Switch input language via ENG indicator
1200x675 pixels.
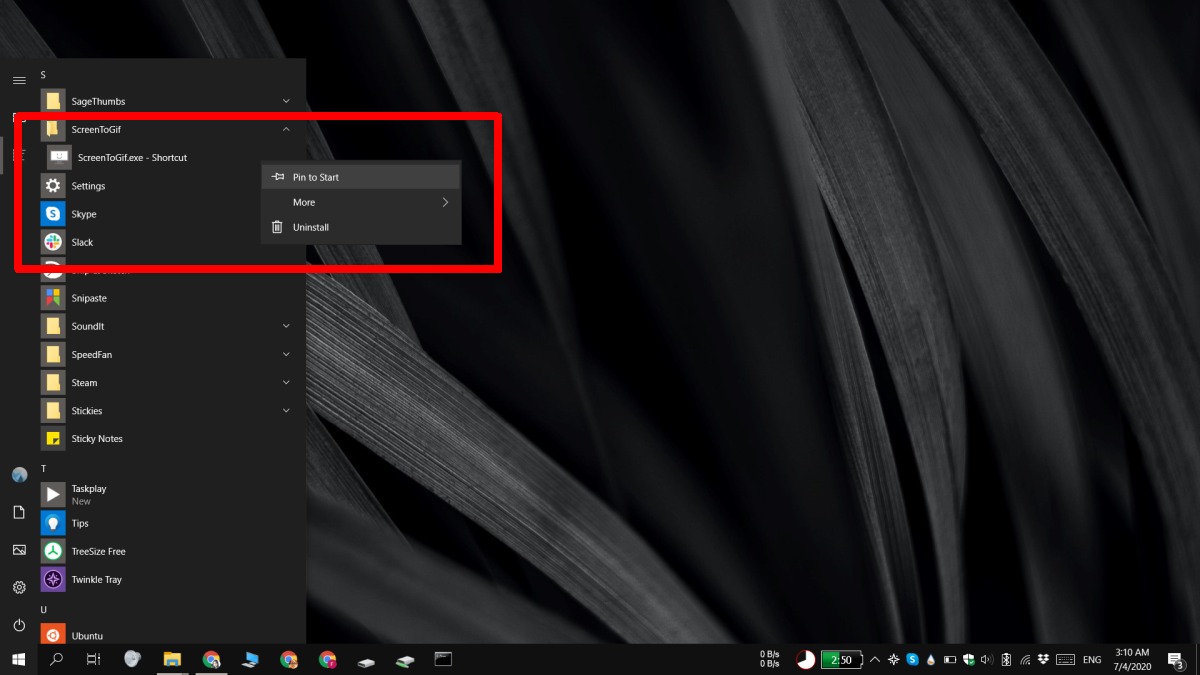pyautogui.click(x=1093, y=659)
